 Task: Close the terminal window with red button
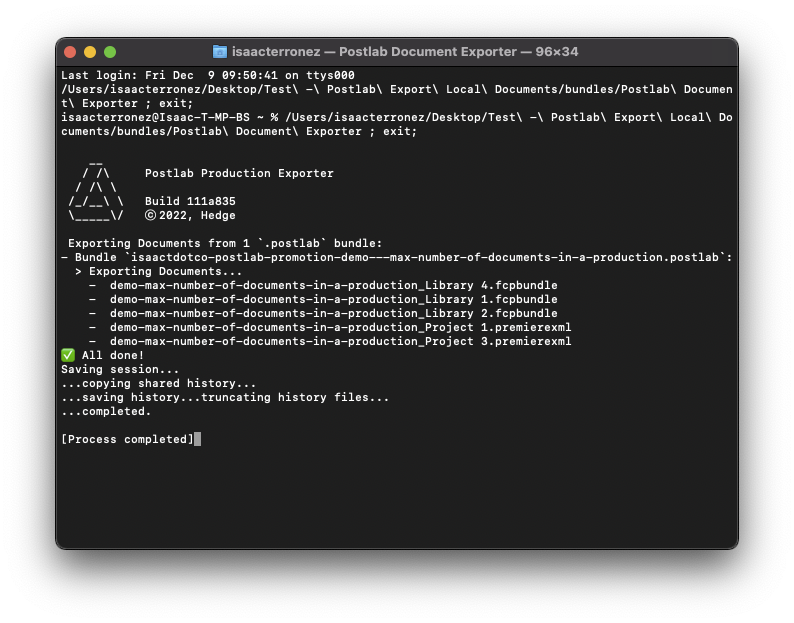pos(70,52)
